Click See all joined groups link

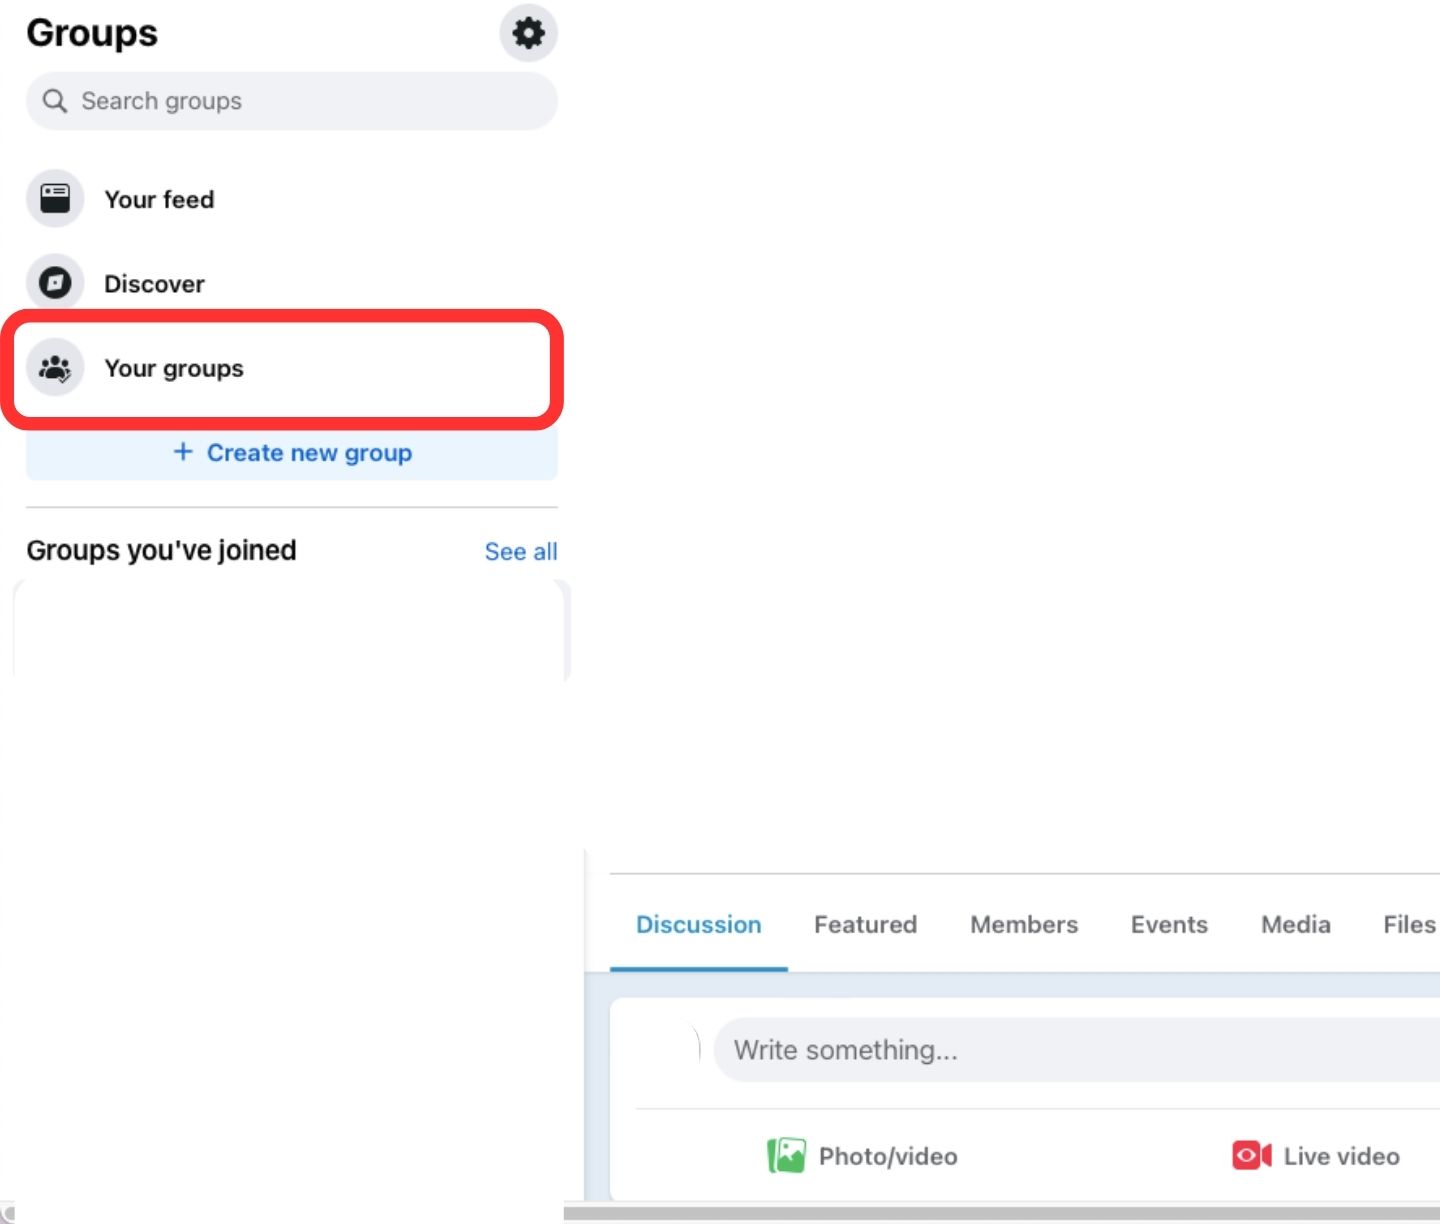pos(520,552)
